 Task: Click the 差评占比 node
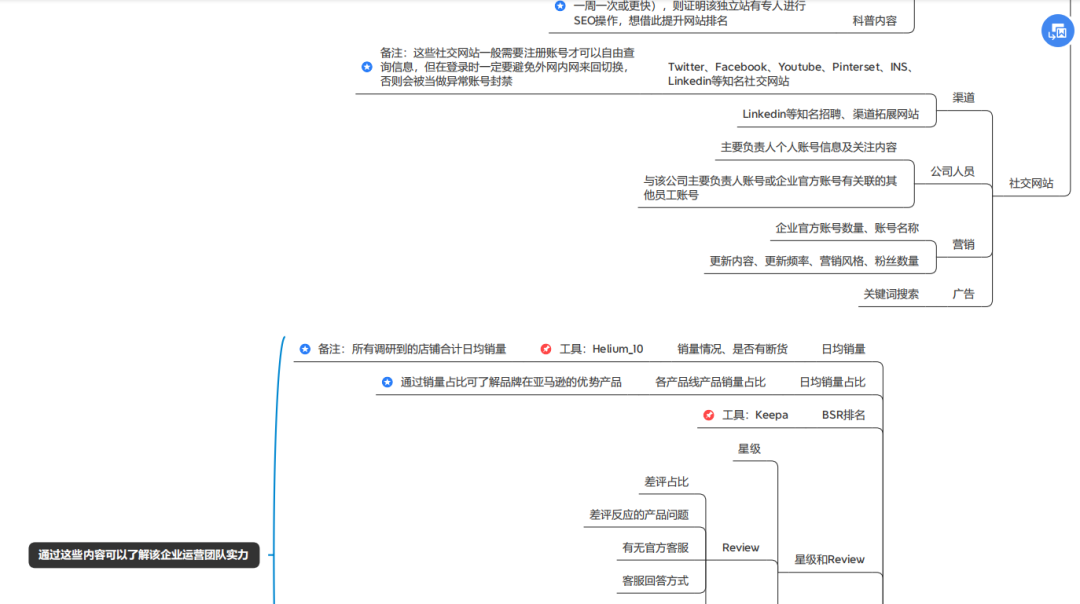[668, 481]
